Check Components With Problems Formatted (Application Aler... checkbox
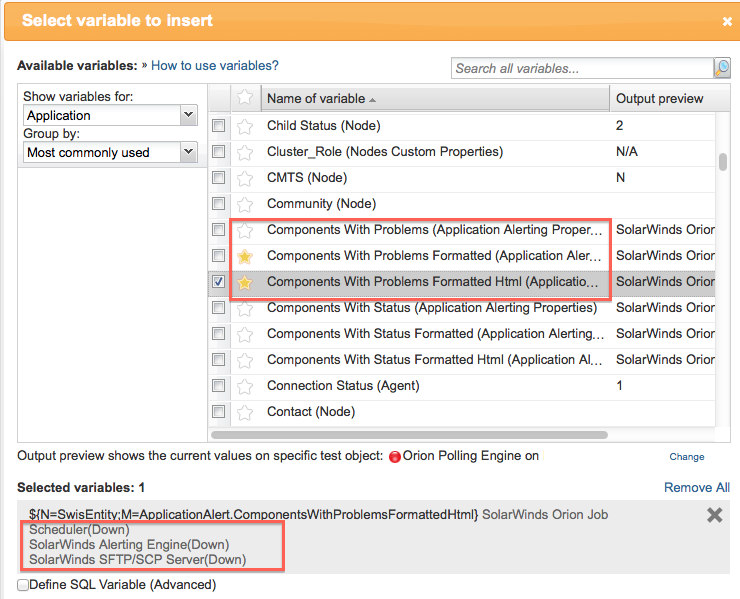The height and width of the screenshot is (599, 740). 219,255
